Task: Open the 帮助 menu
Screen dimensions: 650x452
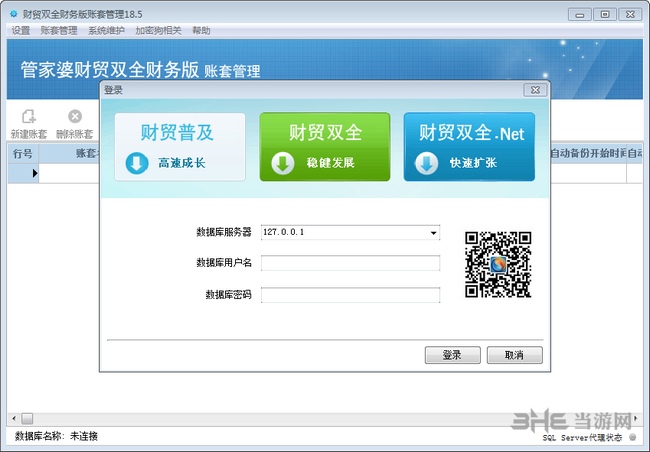Action: (201, 31)
